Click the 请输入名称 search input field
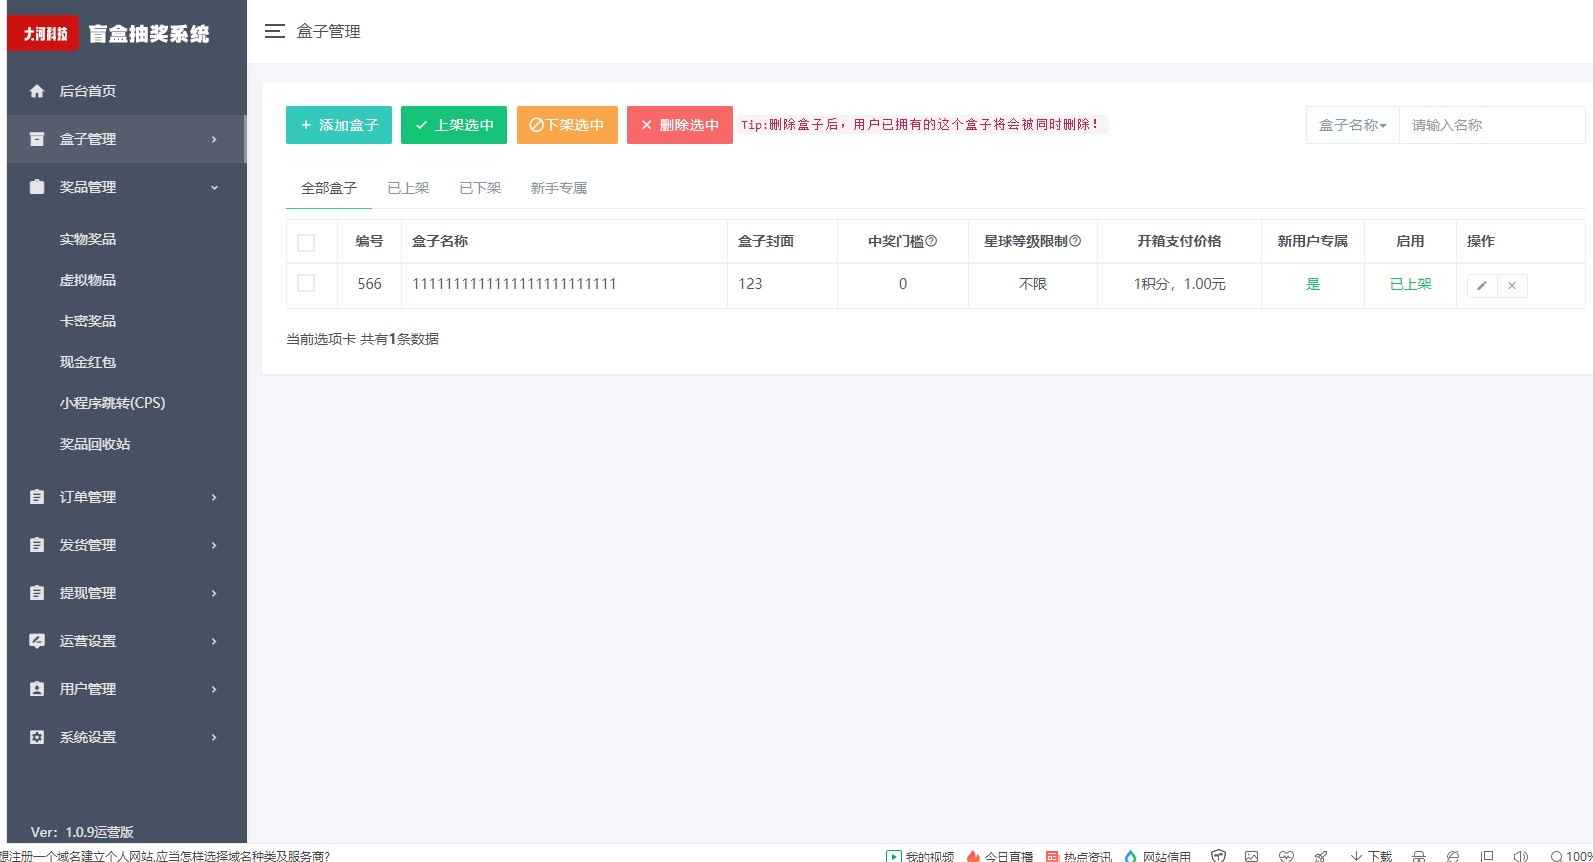 1490,125
